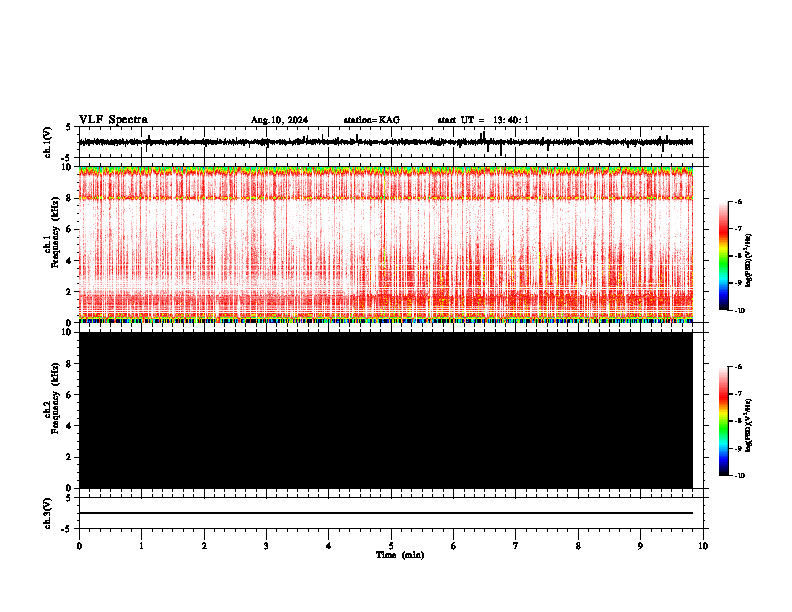Click the 'station=KAG' label
The height and width of the screenshot is (612, 792).
[372, 120]
